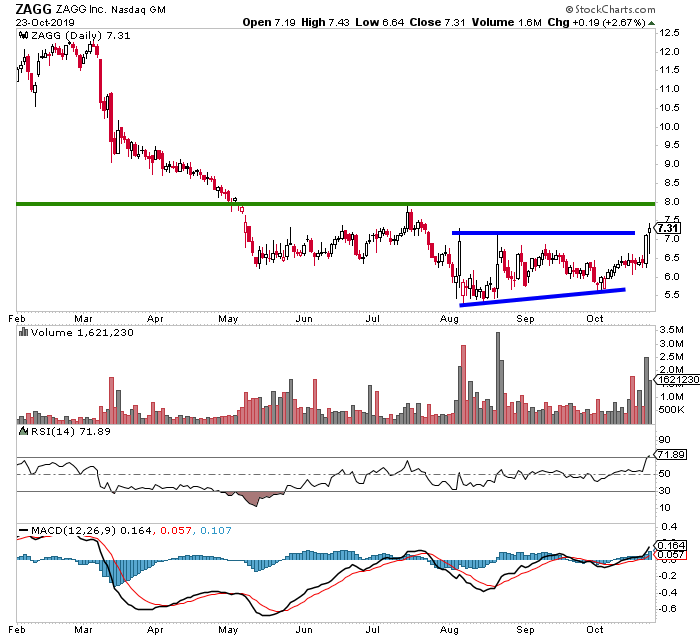Screen dimensions: 700x639
Task: Click 'May' on the price chart date axis
Action: coord(228,319)
